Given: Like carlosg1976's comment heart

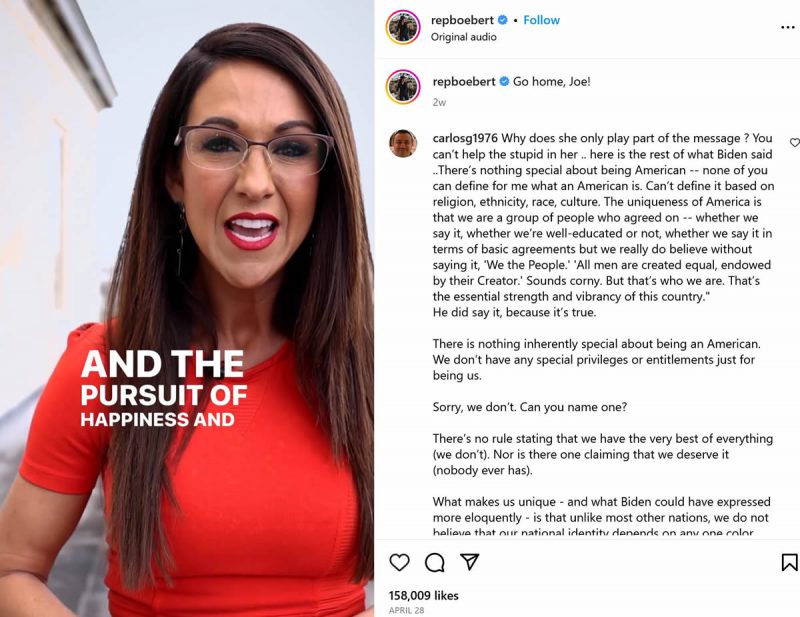Looking at the screenshot, I should pyautogui.click(x=794, y=142).
